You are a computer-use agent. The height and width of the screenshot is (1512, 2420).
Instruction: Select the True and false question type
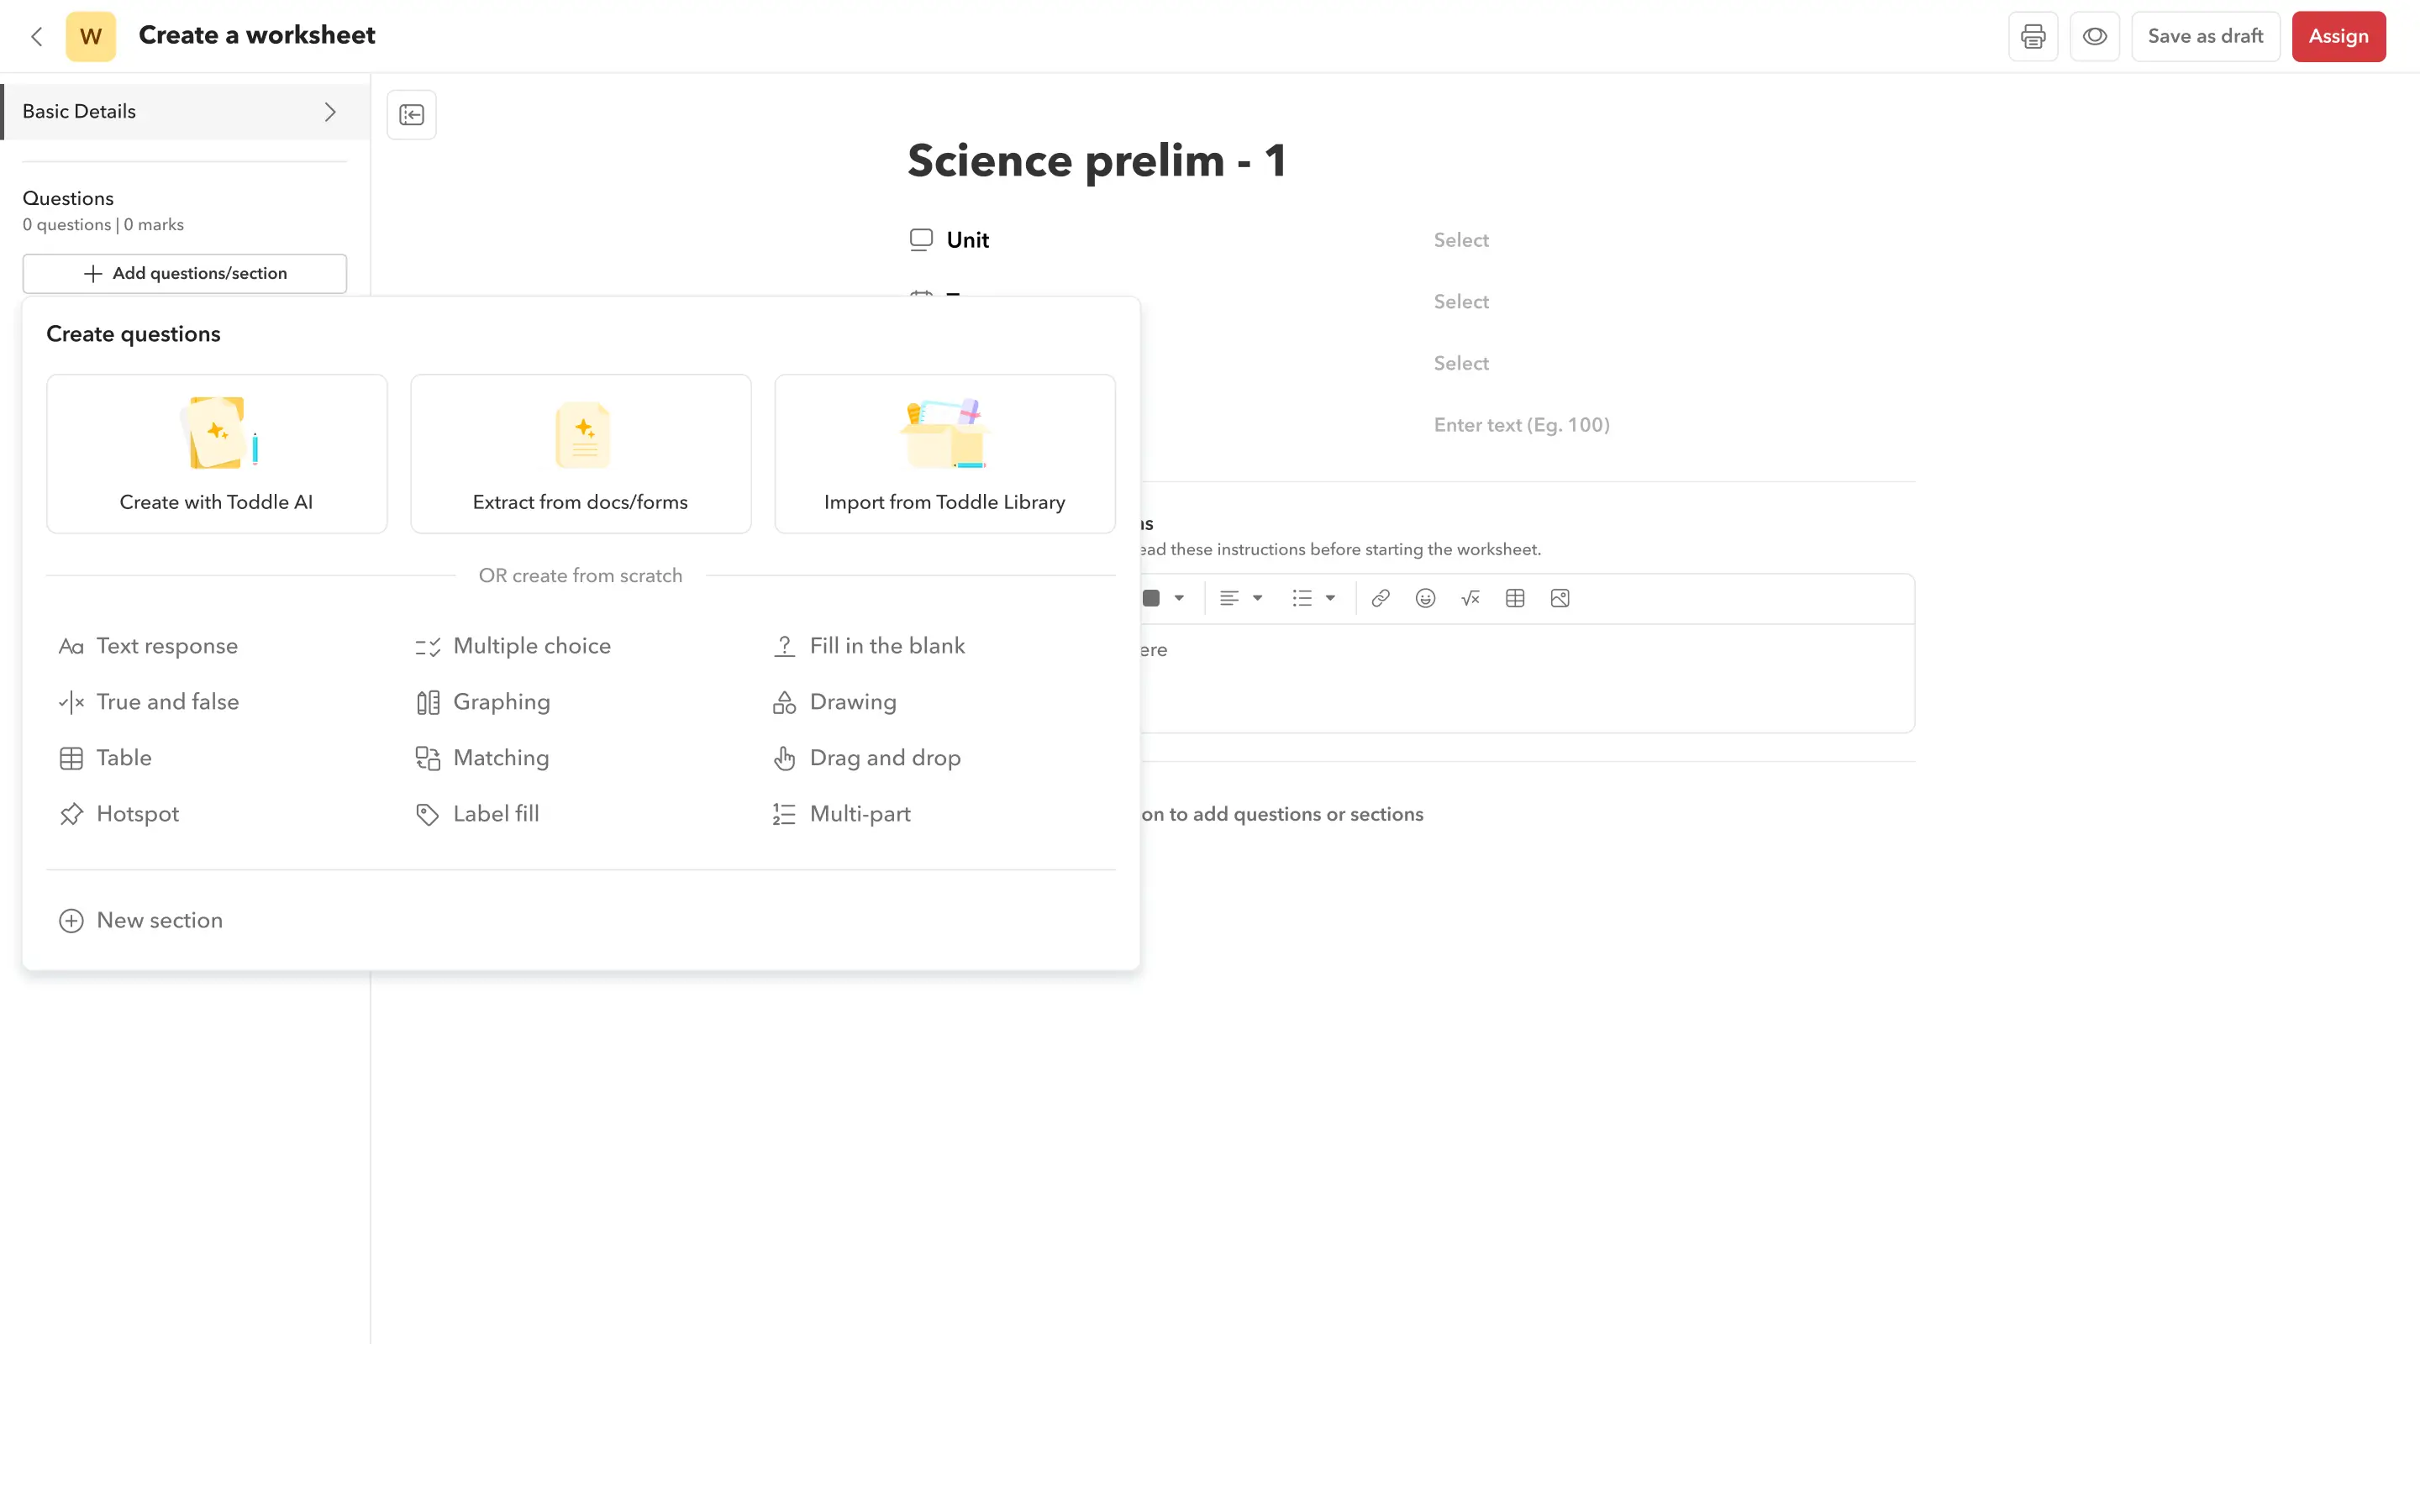pos(168,702)
